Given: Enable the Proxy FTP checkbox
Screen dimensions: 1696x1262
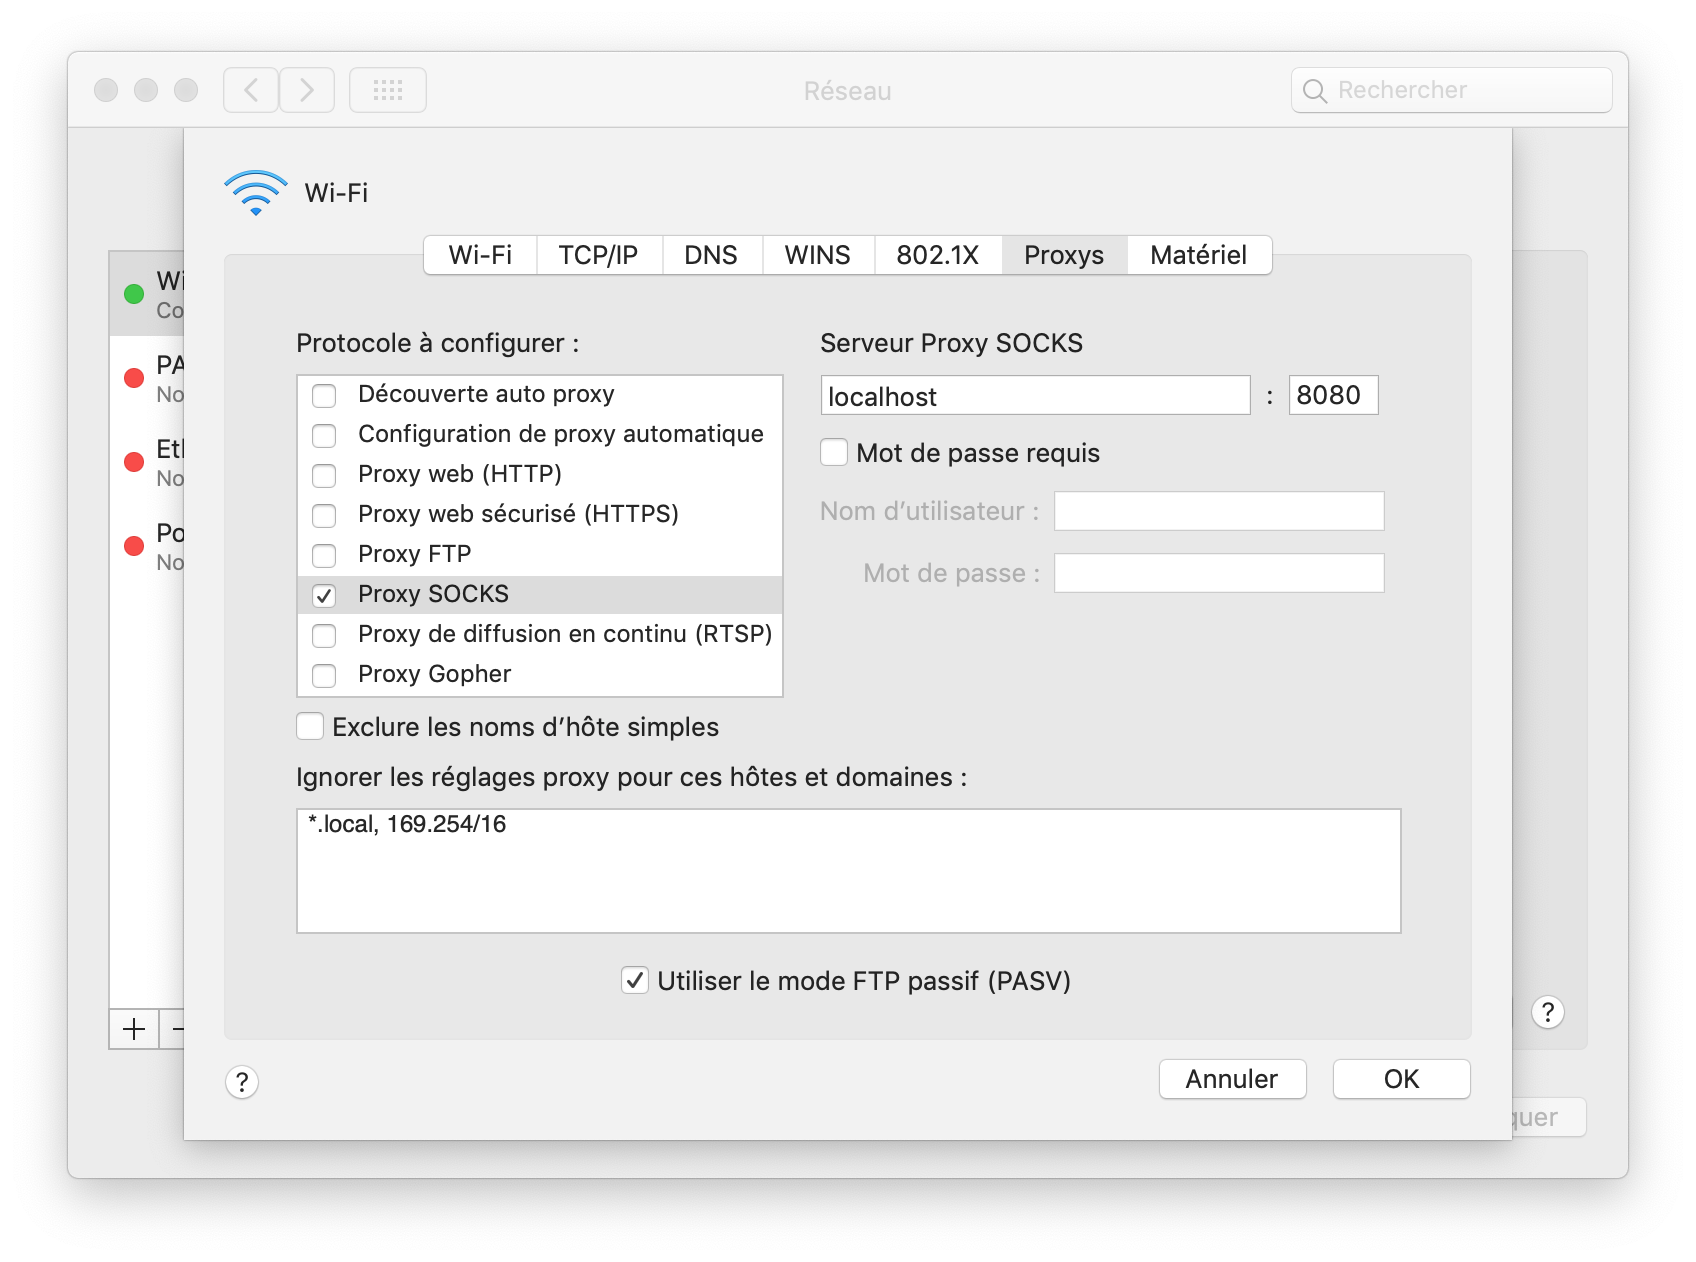Looking at the screenshot, I should point(324,556).
